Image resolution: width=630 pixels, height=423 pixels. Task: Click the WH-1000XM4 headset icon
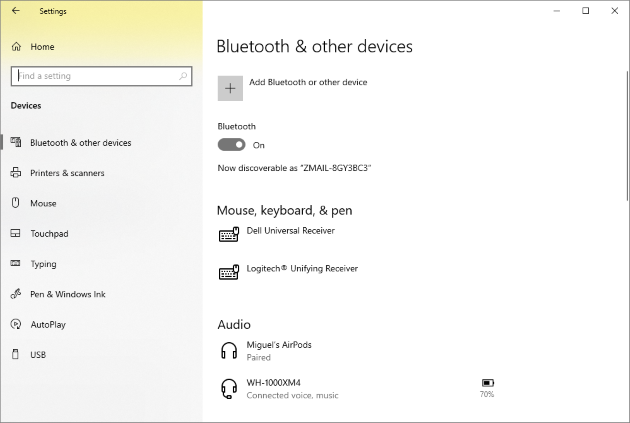pyautogui.click(x=228, y=388)
